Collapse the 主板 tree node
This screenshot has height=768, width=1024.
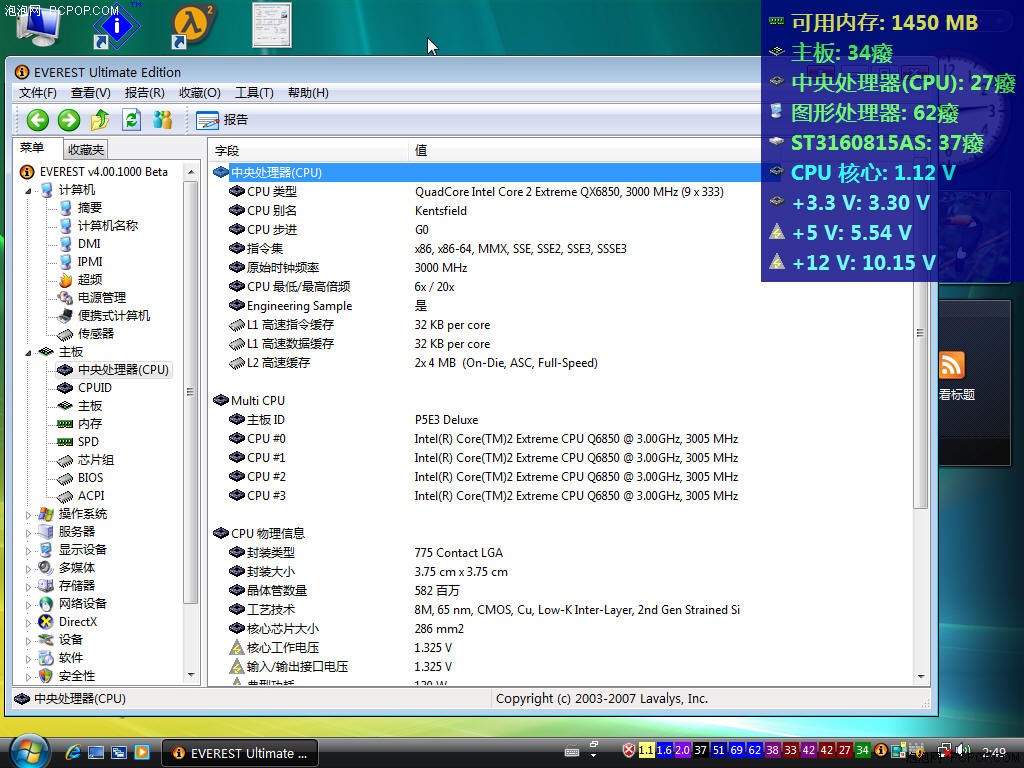click(x=28, y=353)
